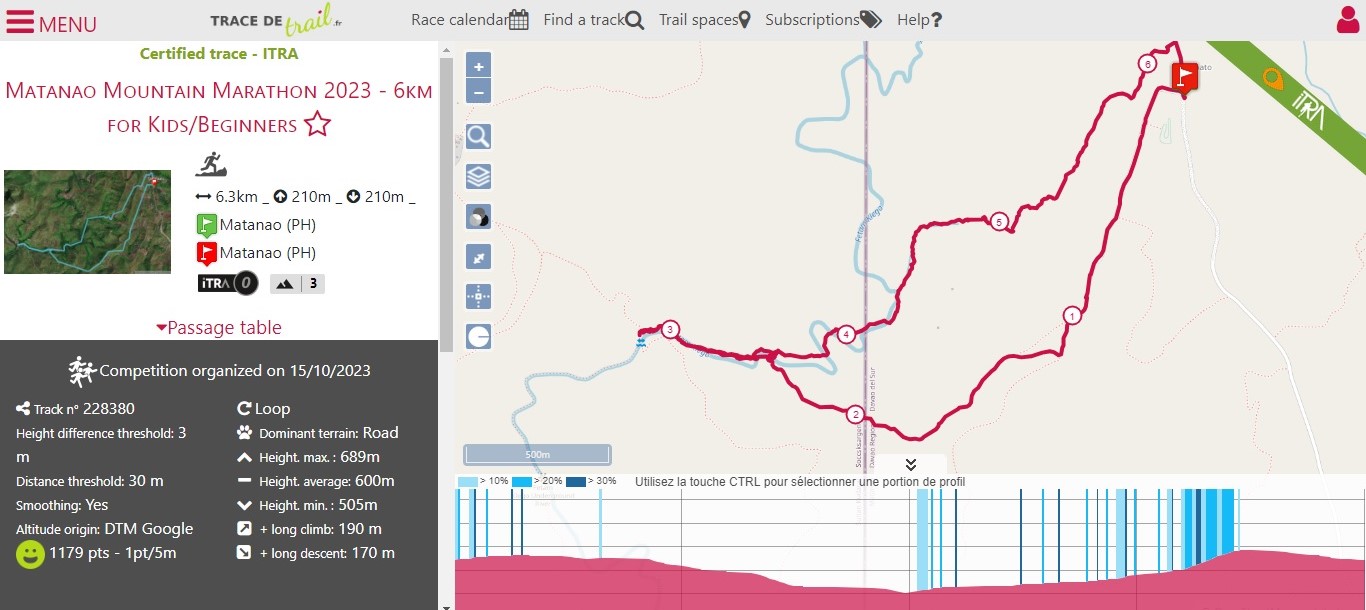The height and width of the screenshot is (610, 1366).
Task: Click the red finish flag icon
Action: click(206, 253)
